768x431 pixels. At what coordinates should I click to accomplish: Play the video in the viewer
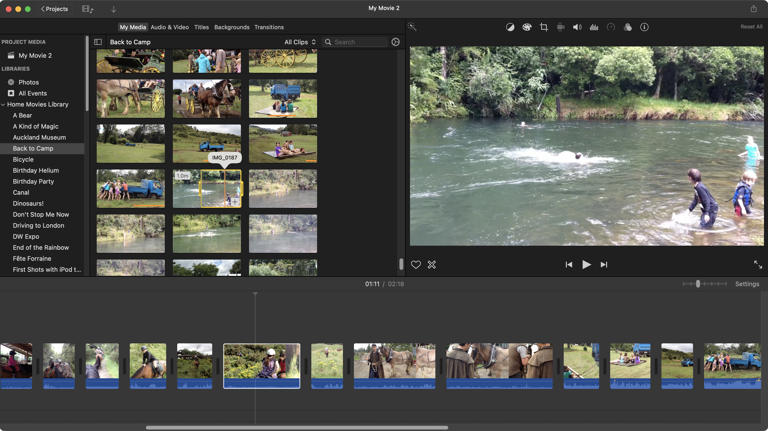[x=586, y=264]
